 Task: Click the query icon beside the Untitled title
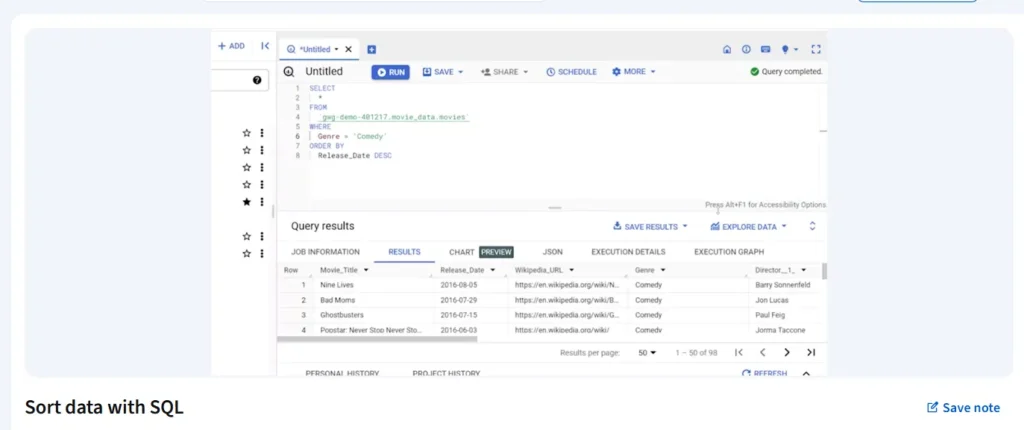pos(289,72)
